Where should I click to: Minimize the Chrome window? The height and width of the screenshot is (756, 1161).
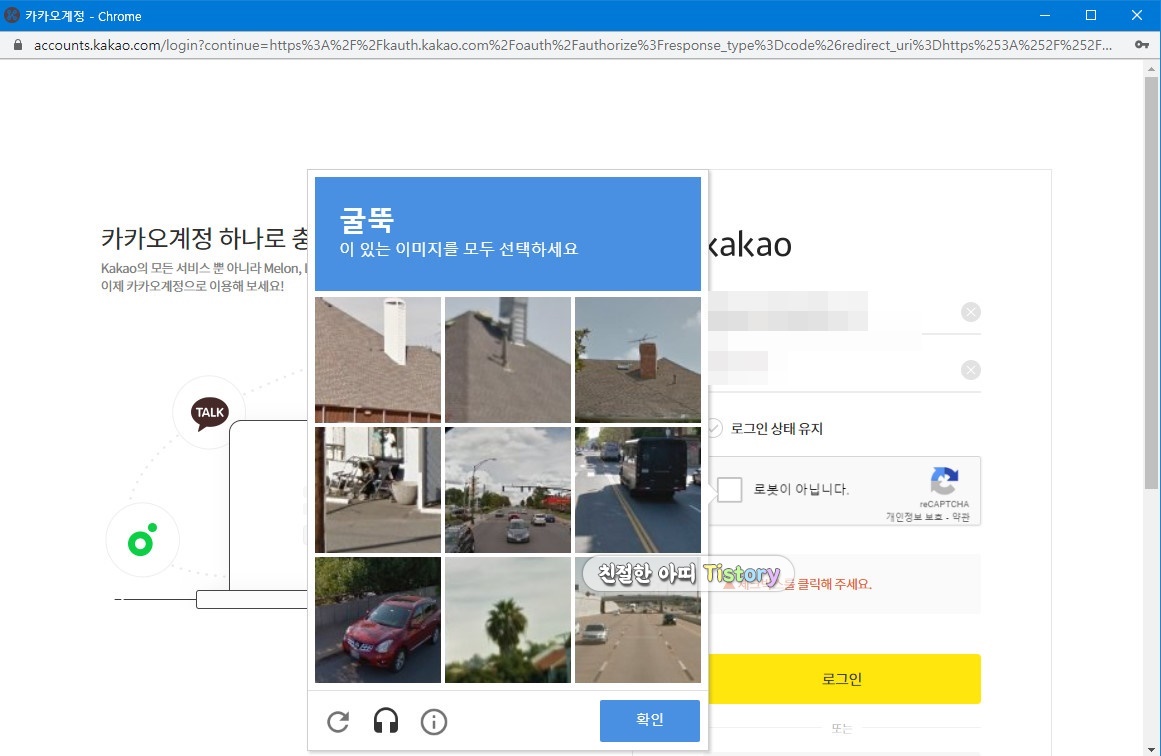coord(1045,15)
